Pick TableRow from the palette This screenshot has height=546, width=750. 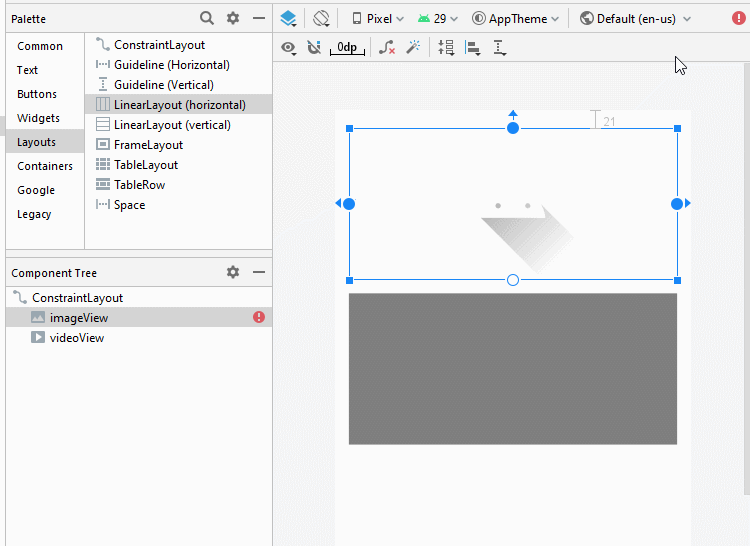tap(178, 185)
